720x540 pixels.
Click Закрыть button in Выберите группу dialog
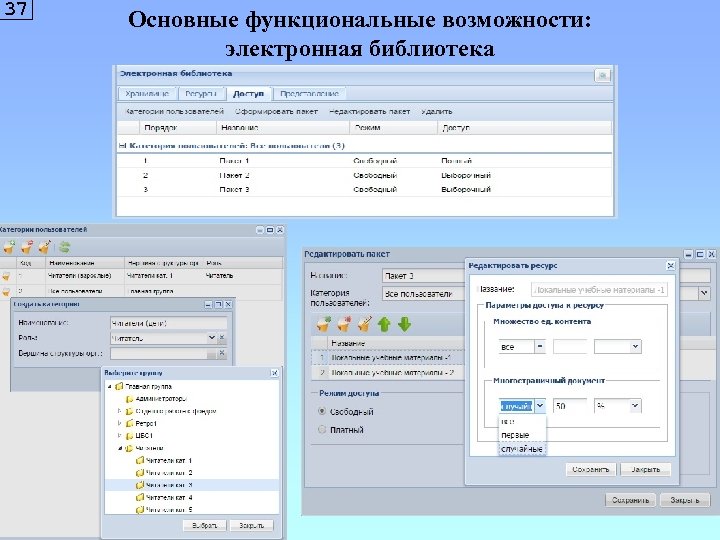point(251,525)
